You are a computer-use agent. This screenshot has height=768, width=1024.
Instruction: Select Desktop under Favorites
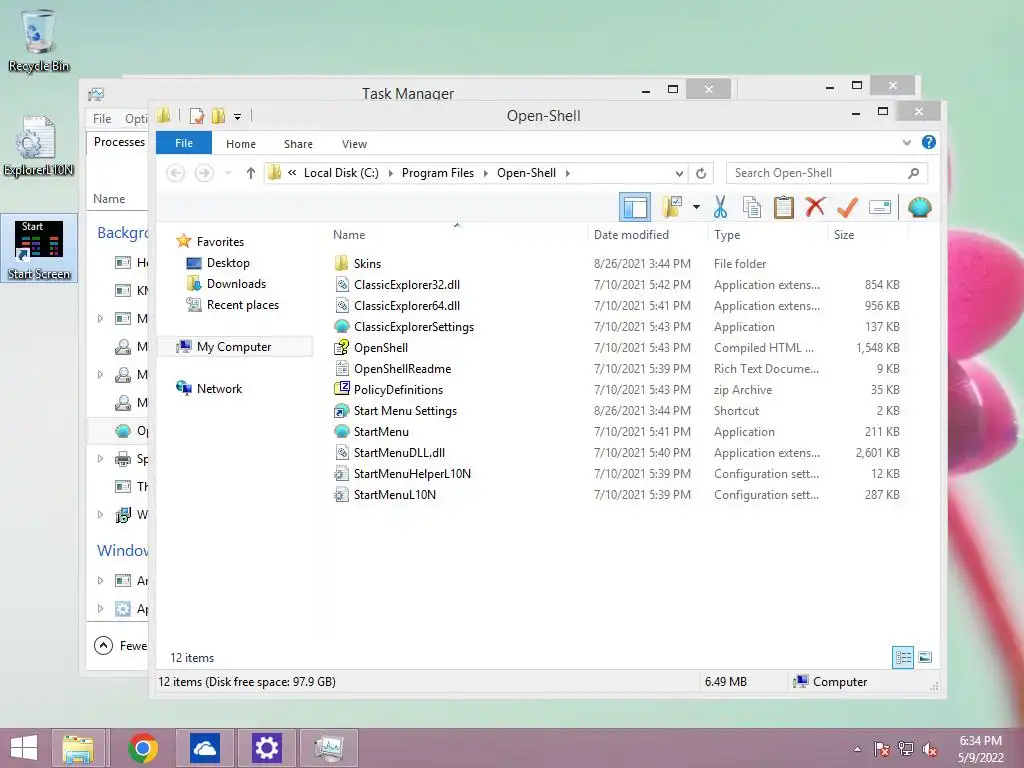pos(228,263)
